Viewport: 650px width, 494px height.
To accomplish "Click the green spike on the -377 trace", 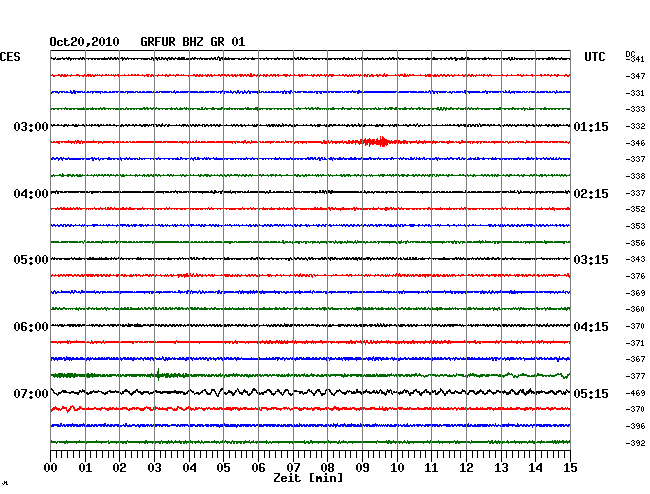I will (x=158, y=375).
